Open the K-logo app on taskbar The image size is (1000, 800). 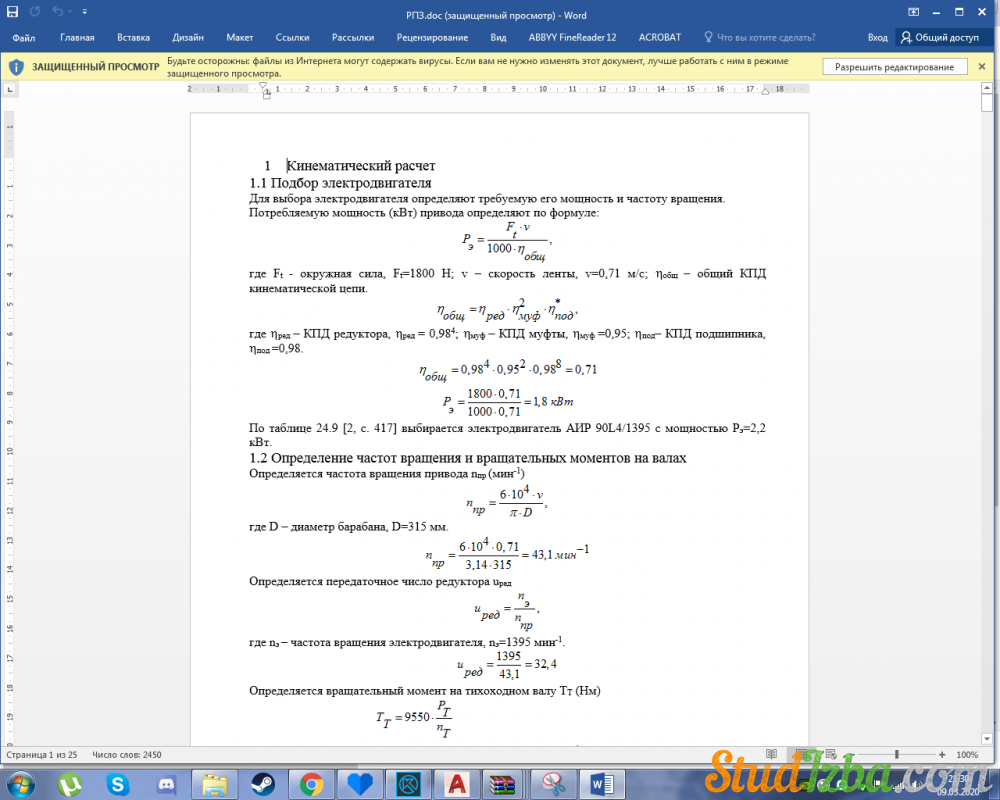pyautogui.click(x=408, y=784)
